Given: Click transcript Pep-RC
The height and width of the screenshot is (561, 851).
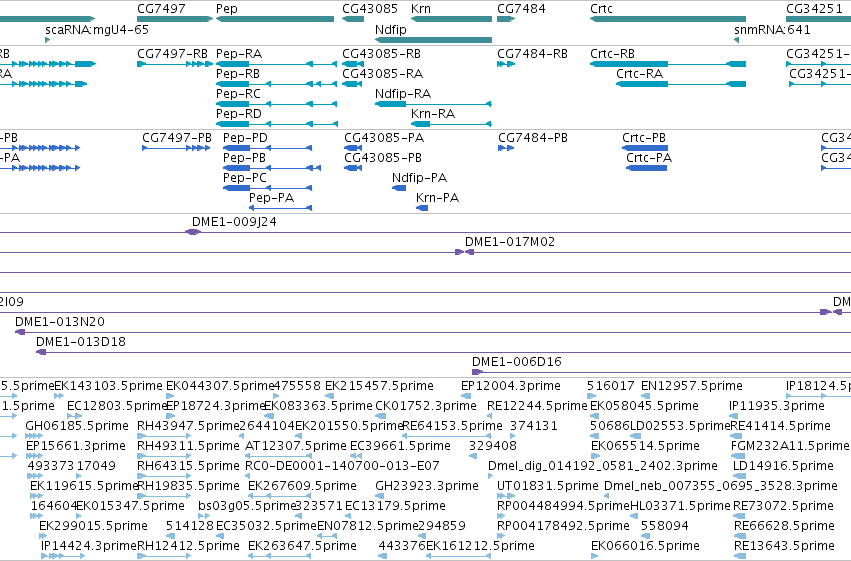Looking at the screenshot, I should point(238,94).
